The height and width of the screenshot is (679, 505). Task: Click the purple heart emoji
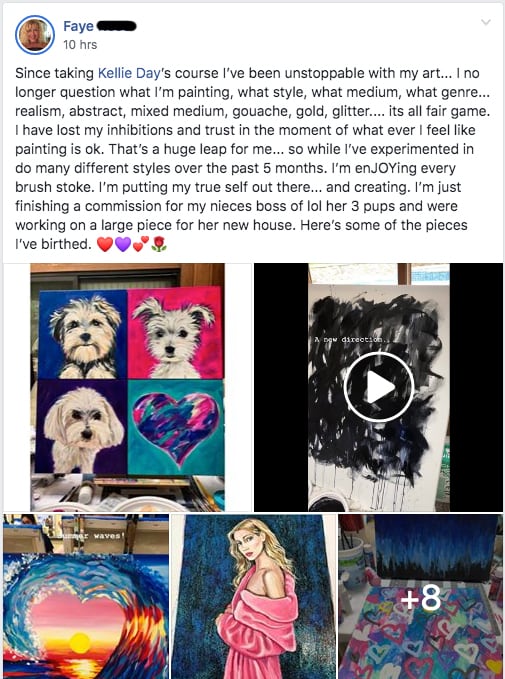point(123,245)
